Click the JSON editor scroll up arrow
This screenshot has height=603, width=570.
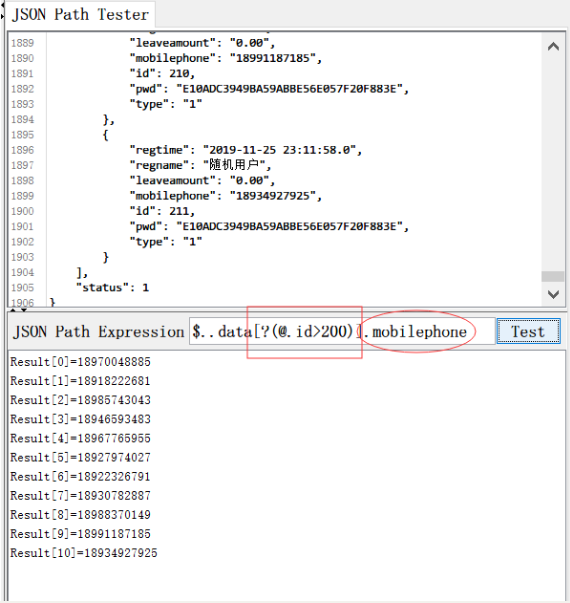(553, 47)
